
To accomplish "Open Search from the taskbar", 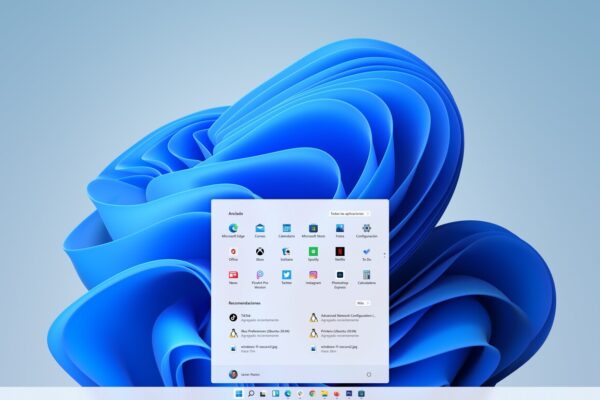I will pyautogui.click(x=251, y=393).
